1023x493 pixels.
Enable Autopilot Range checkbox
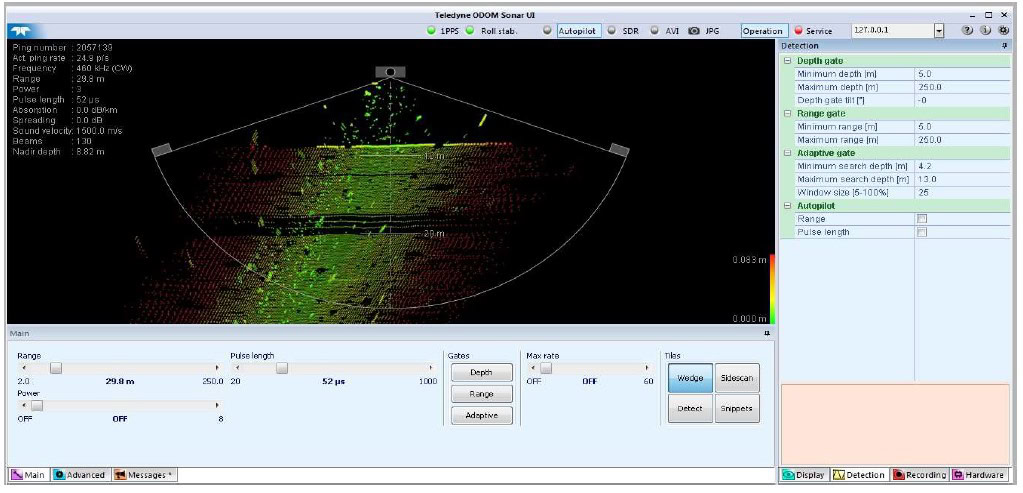pyautogui.click(x=922, y=219)
